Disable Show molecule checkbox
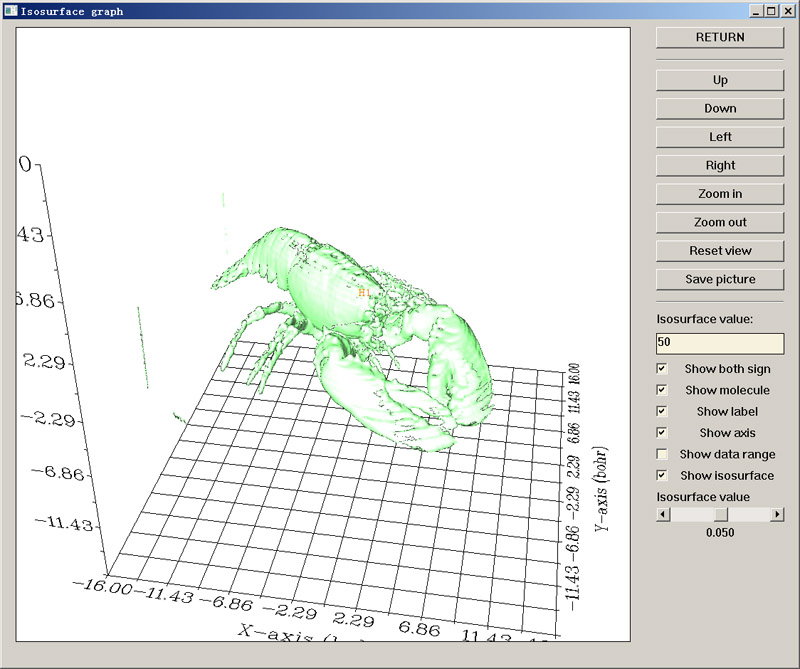This screenshot has height=669, width=800. coord(662,390)
